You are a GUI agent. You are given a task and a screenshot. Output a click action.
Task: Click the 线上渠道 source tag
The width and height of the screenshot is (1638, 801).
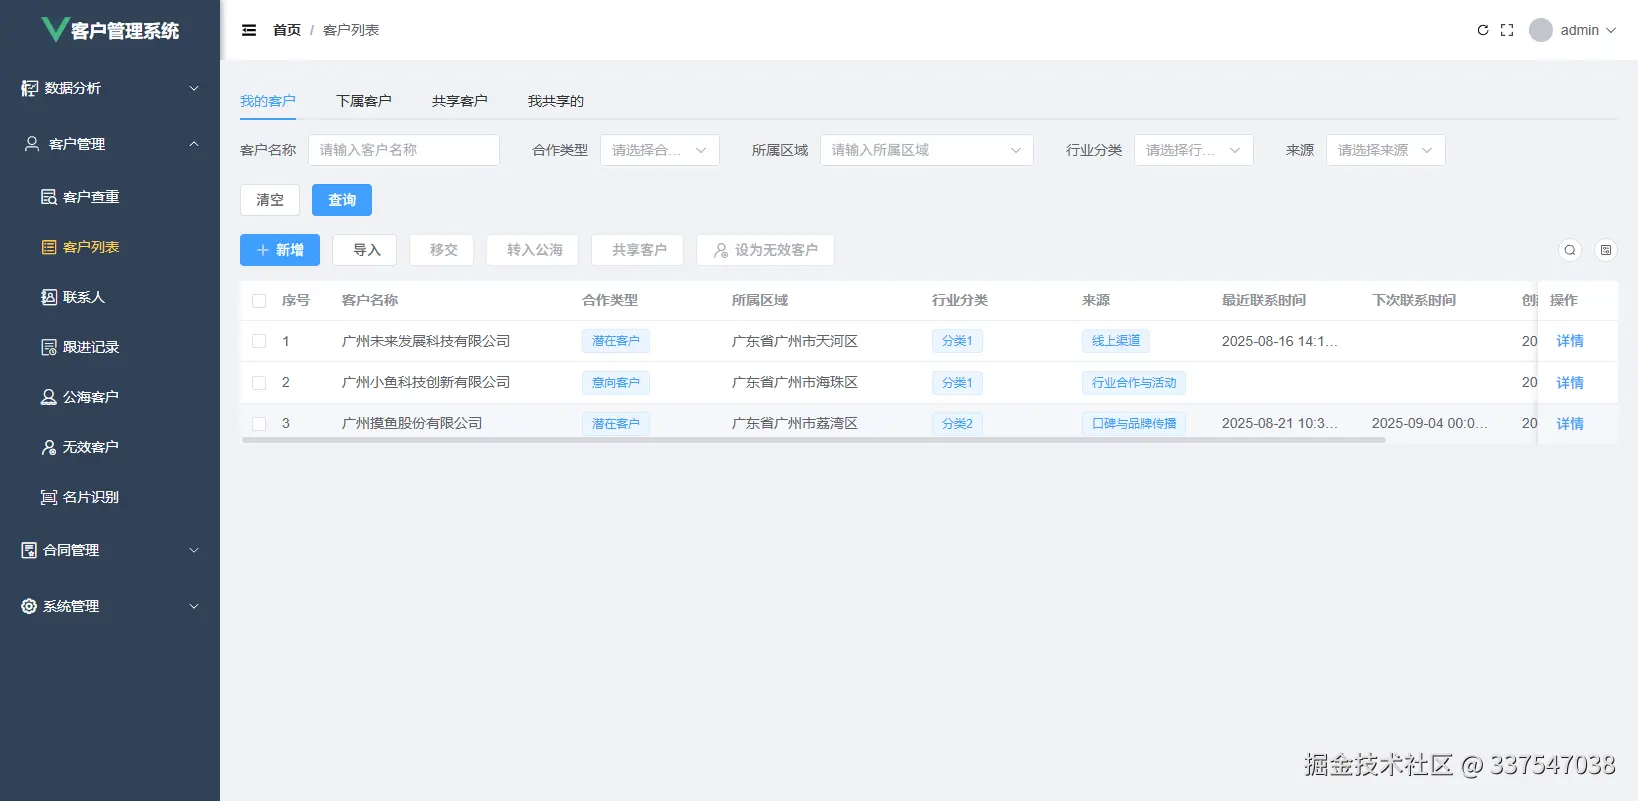coord(1116,341)
